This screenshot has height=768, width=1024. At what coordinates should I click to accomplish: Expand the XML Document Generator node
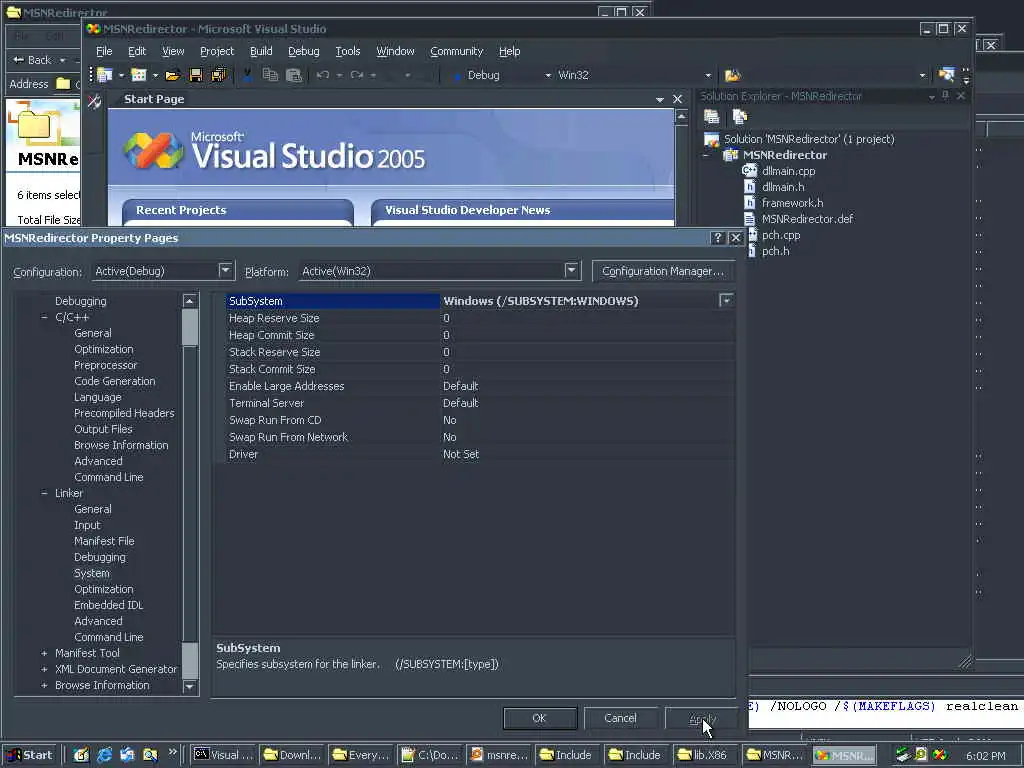click(44, 669)
